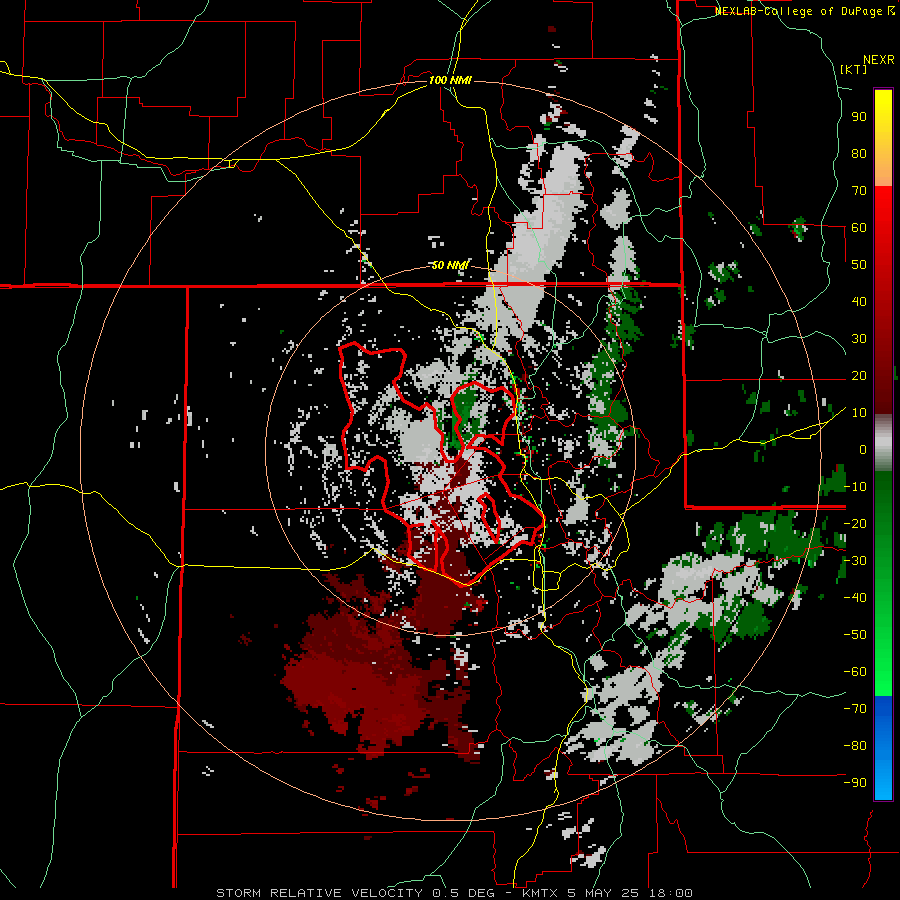900x900 pixels.
Task: Select the positive 90 scale value
Action: 859,117
